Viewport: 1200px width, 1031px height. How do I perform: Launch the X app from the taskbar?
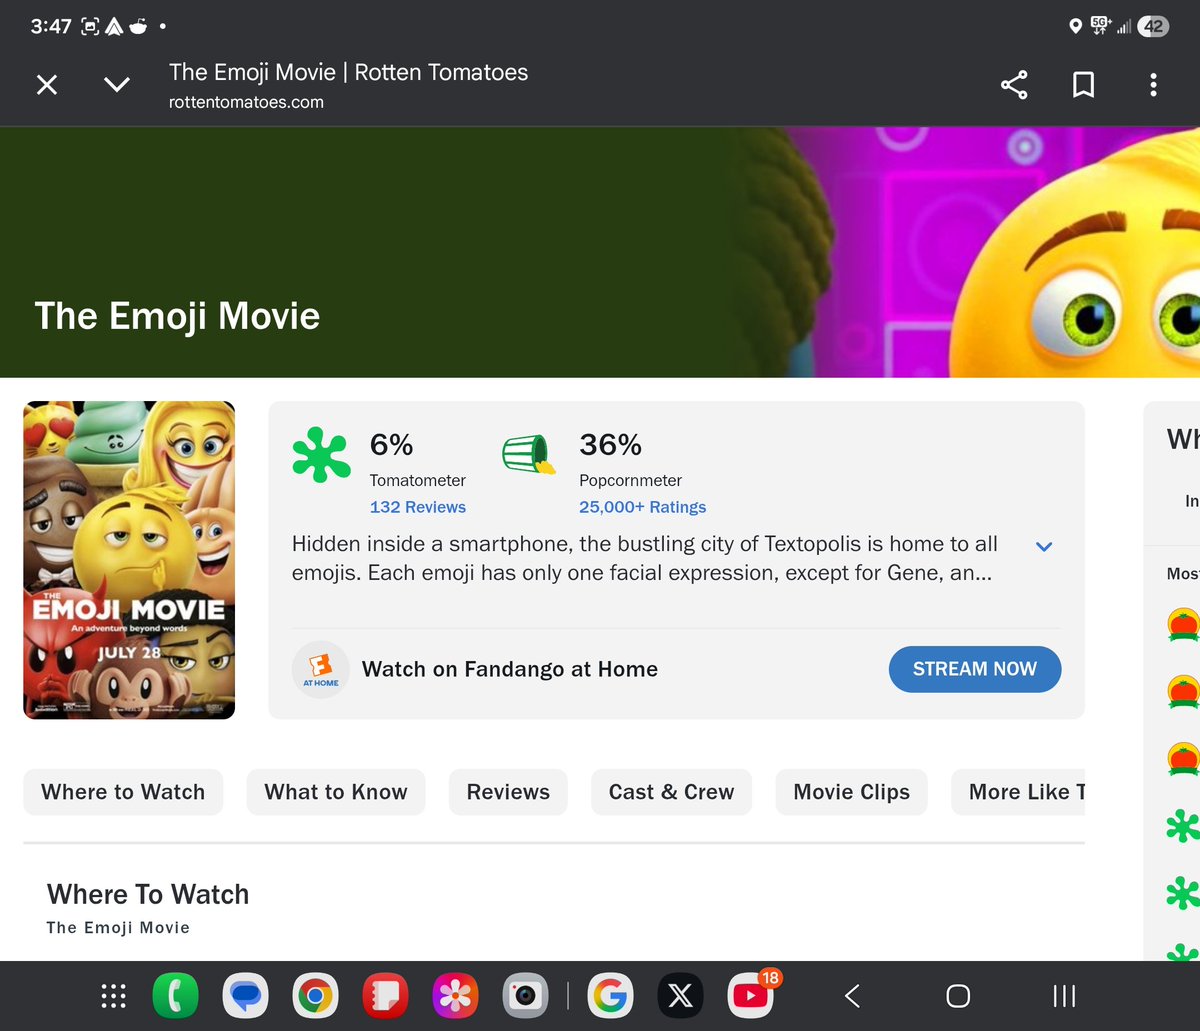(x=681, y=996)
